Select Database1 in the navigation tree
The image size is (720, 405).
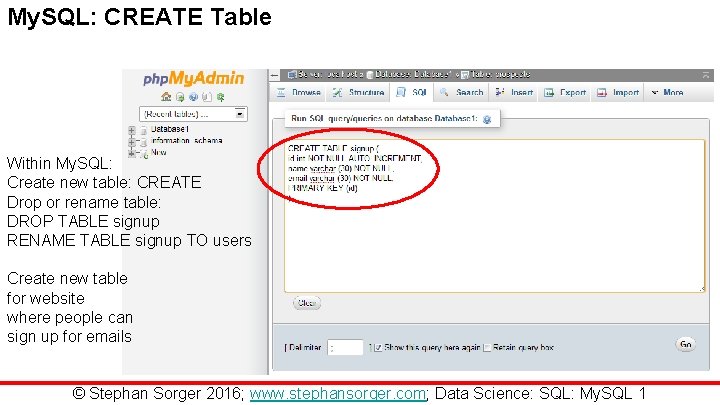pos(169,129)
